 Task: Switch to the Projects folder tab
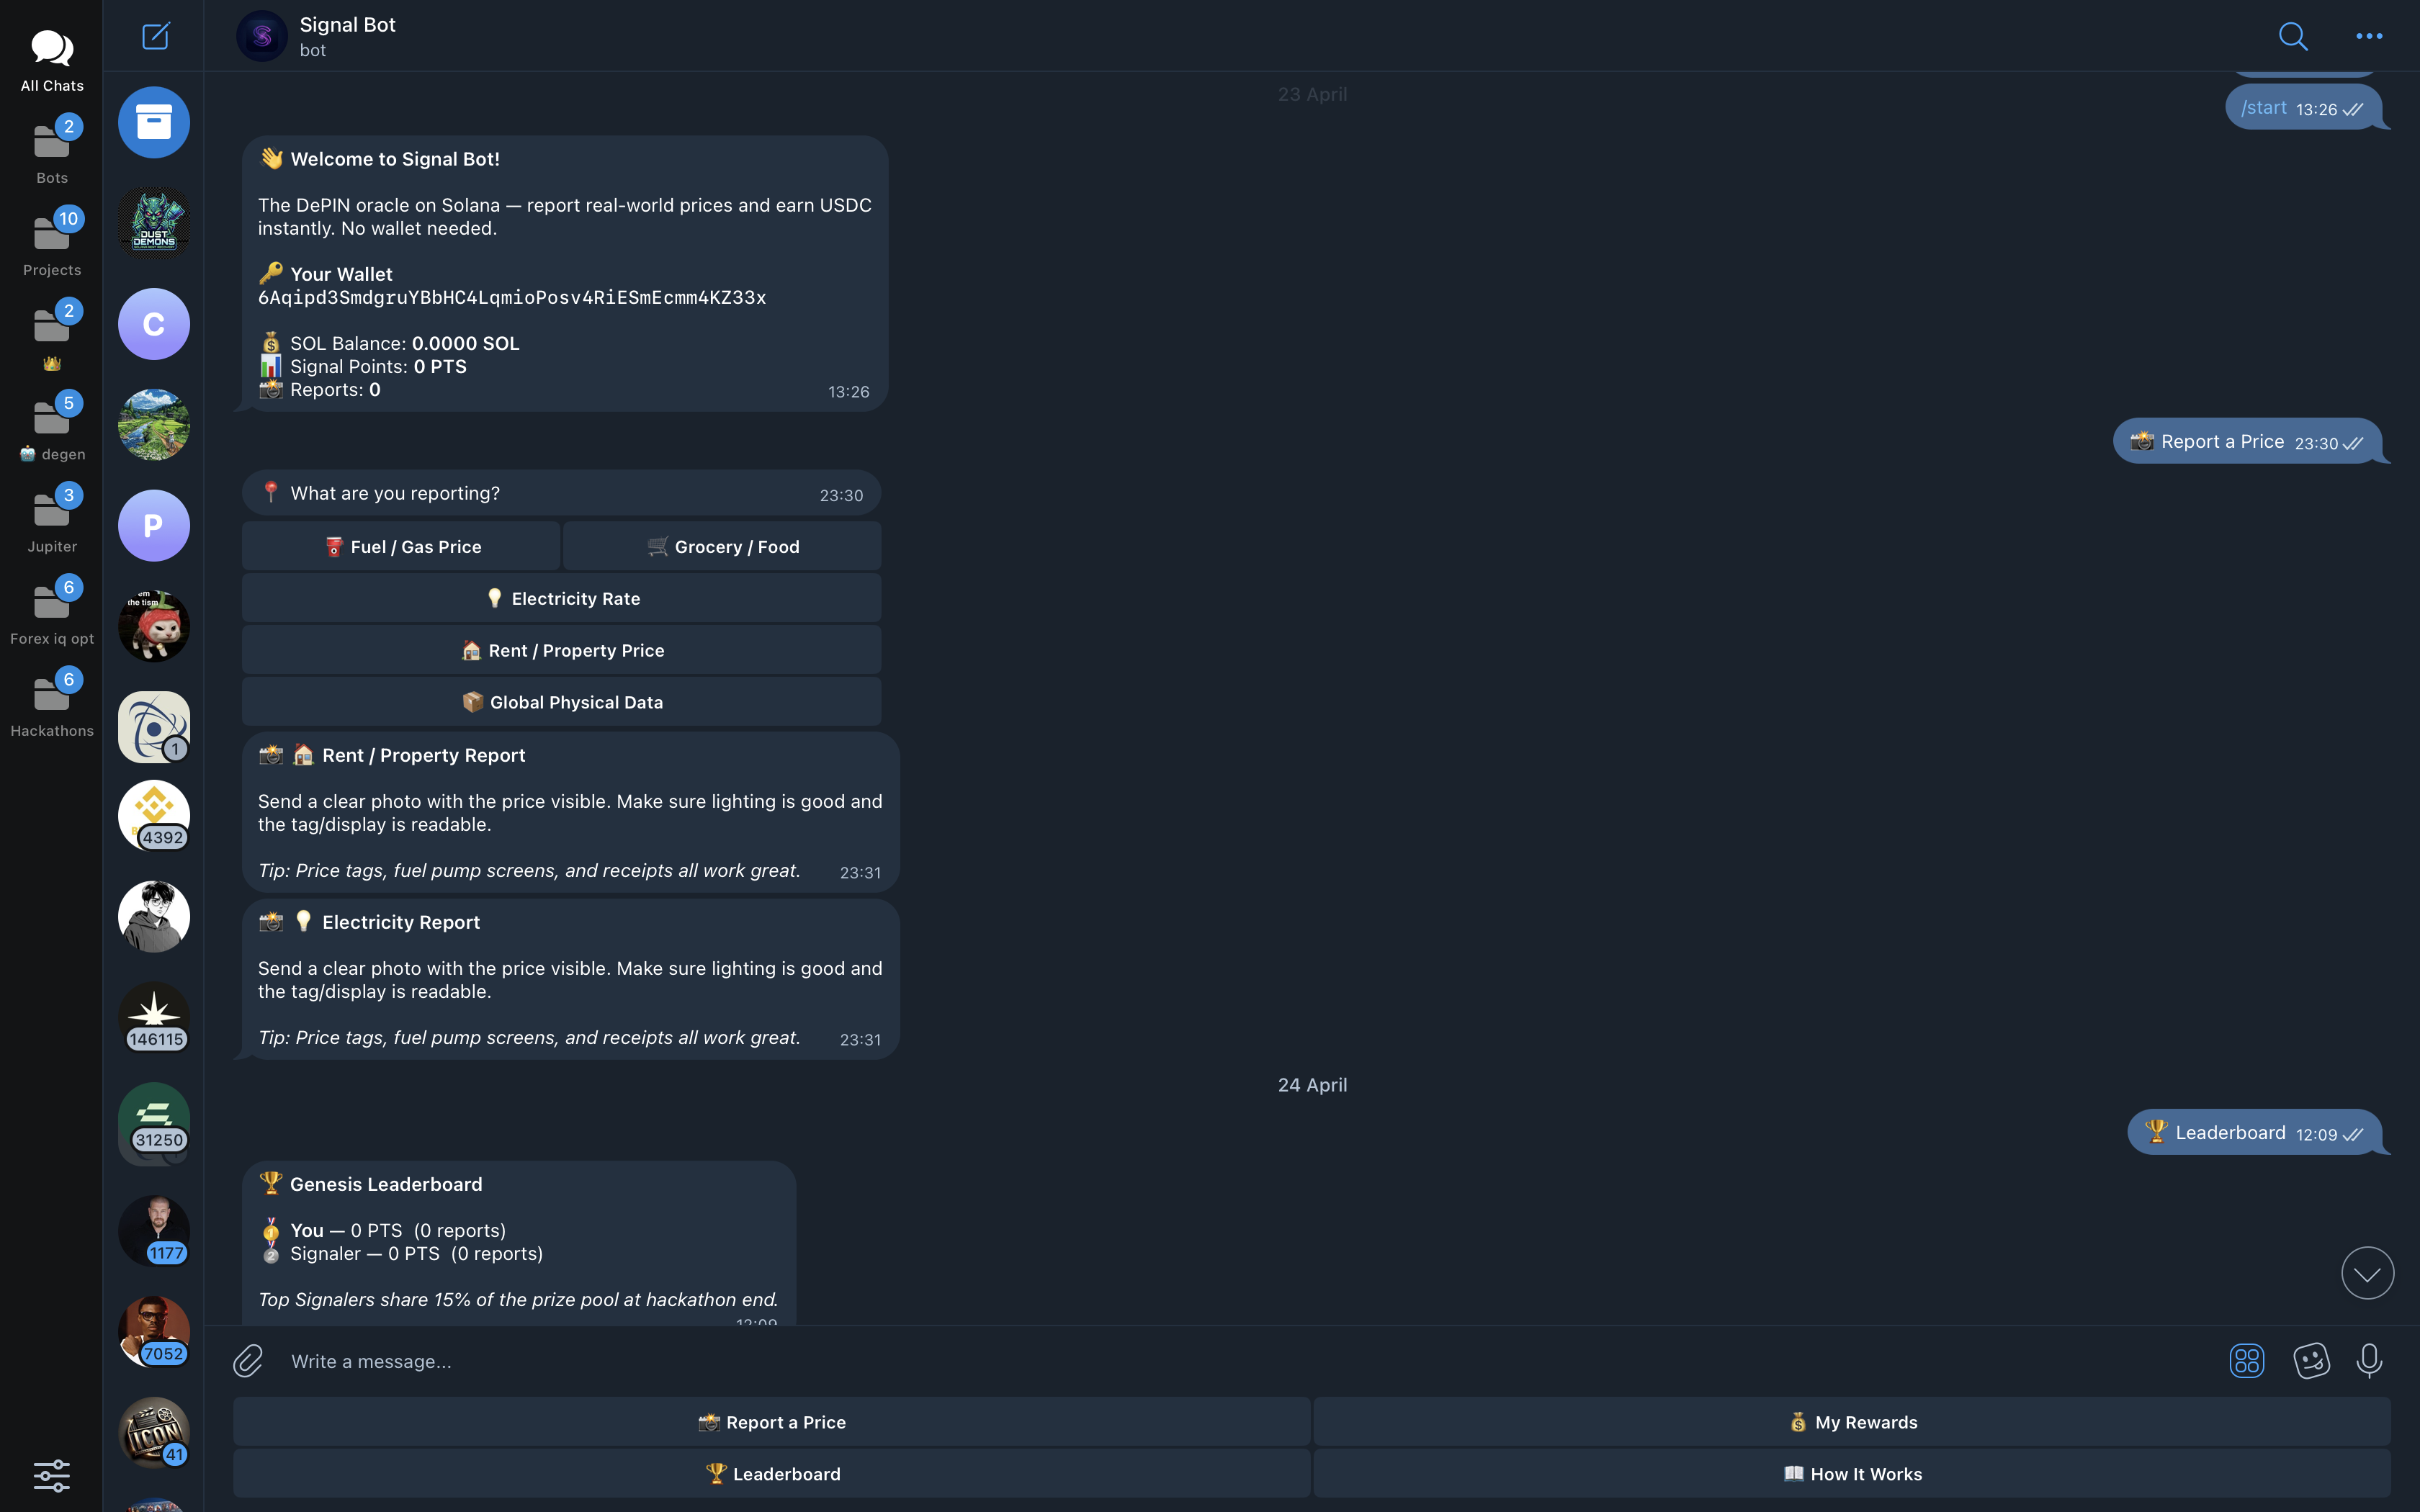52,243
